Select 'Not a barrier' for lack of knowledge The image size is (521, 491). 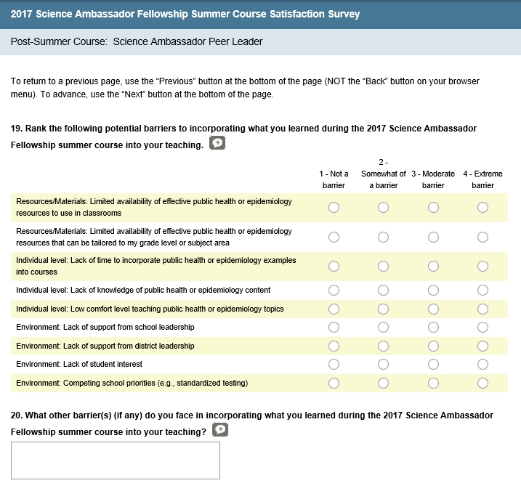click(x=334, y=290)
